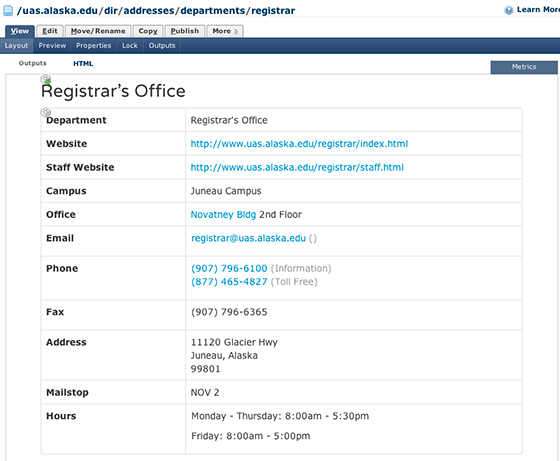
Task: Click 'Friday: 8:00am - 5:00pm' text
Action: tap(250, 436)
